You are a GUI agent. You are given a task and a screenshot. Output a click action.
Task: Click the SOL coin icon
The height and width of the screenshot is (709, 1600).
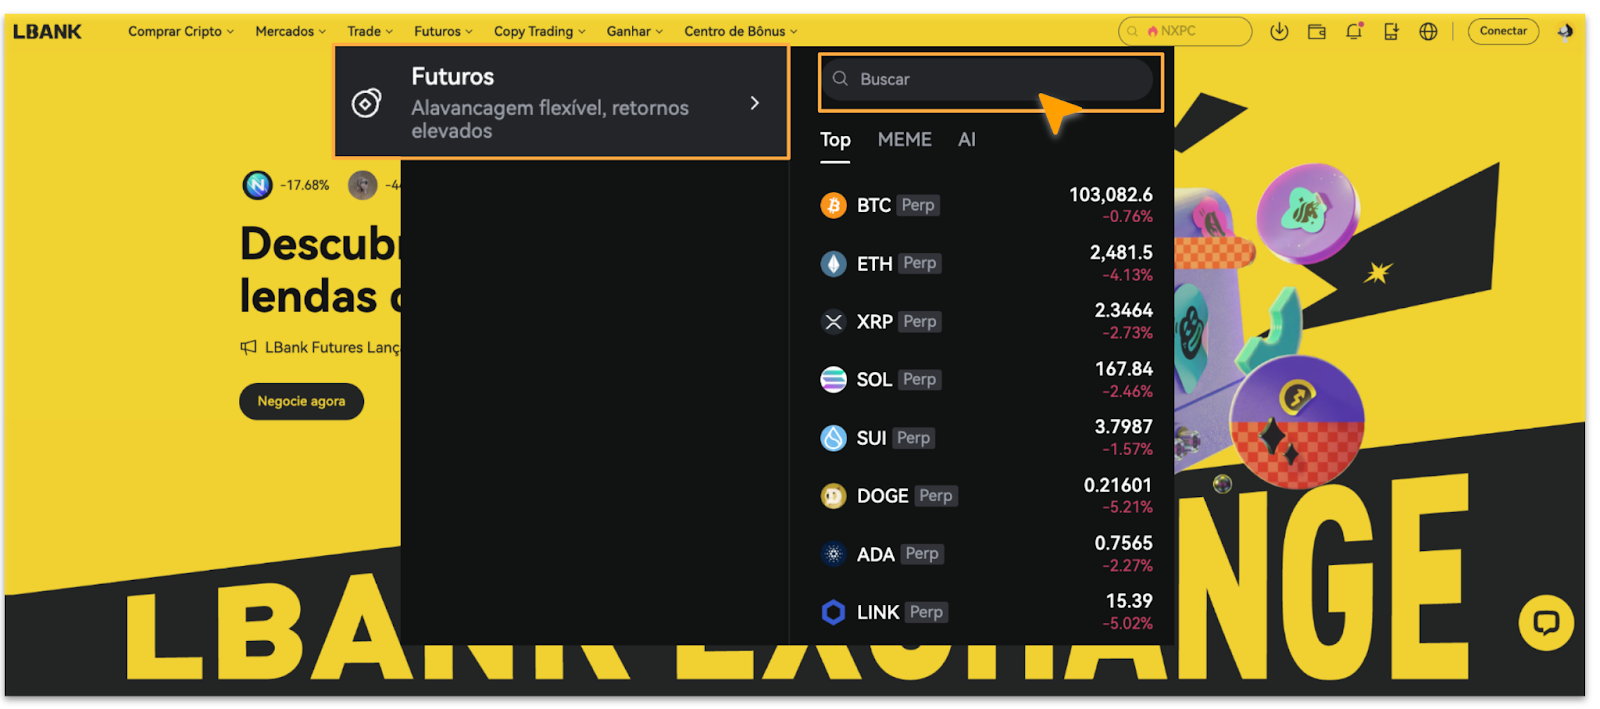pos(833,379)
